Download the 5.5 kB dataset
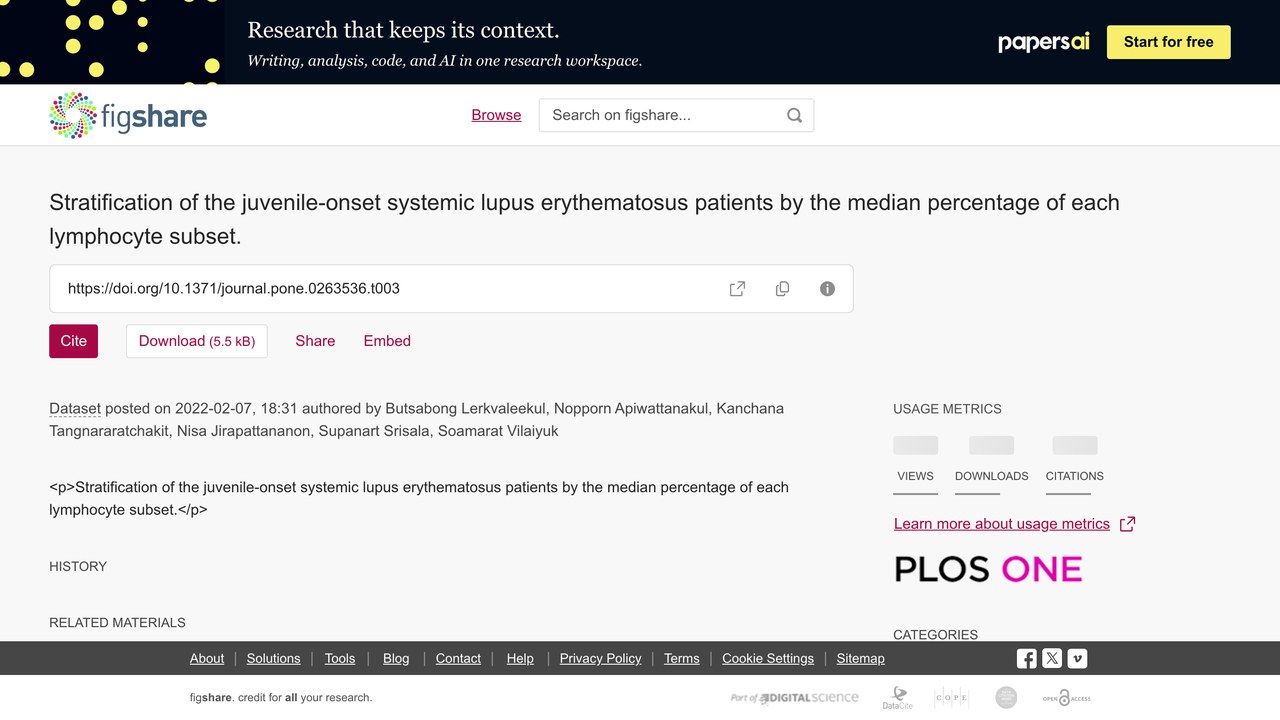The height and width of the screenshot is (720, 1280). coord(197,341)
